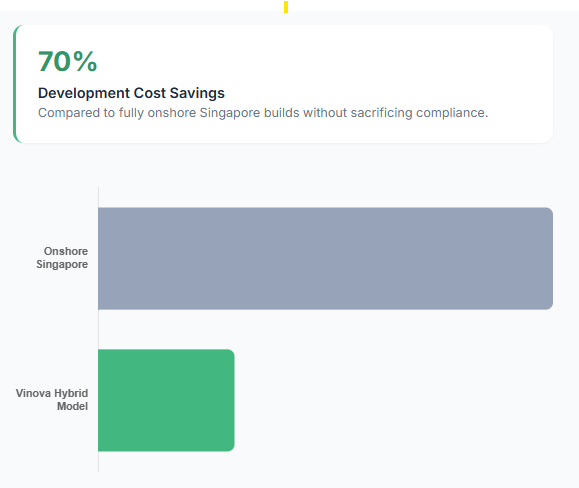The image size is (579, 488).
Task: Select the 70% savings figure
Action: (x=68, y=61)
